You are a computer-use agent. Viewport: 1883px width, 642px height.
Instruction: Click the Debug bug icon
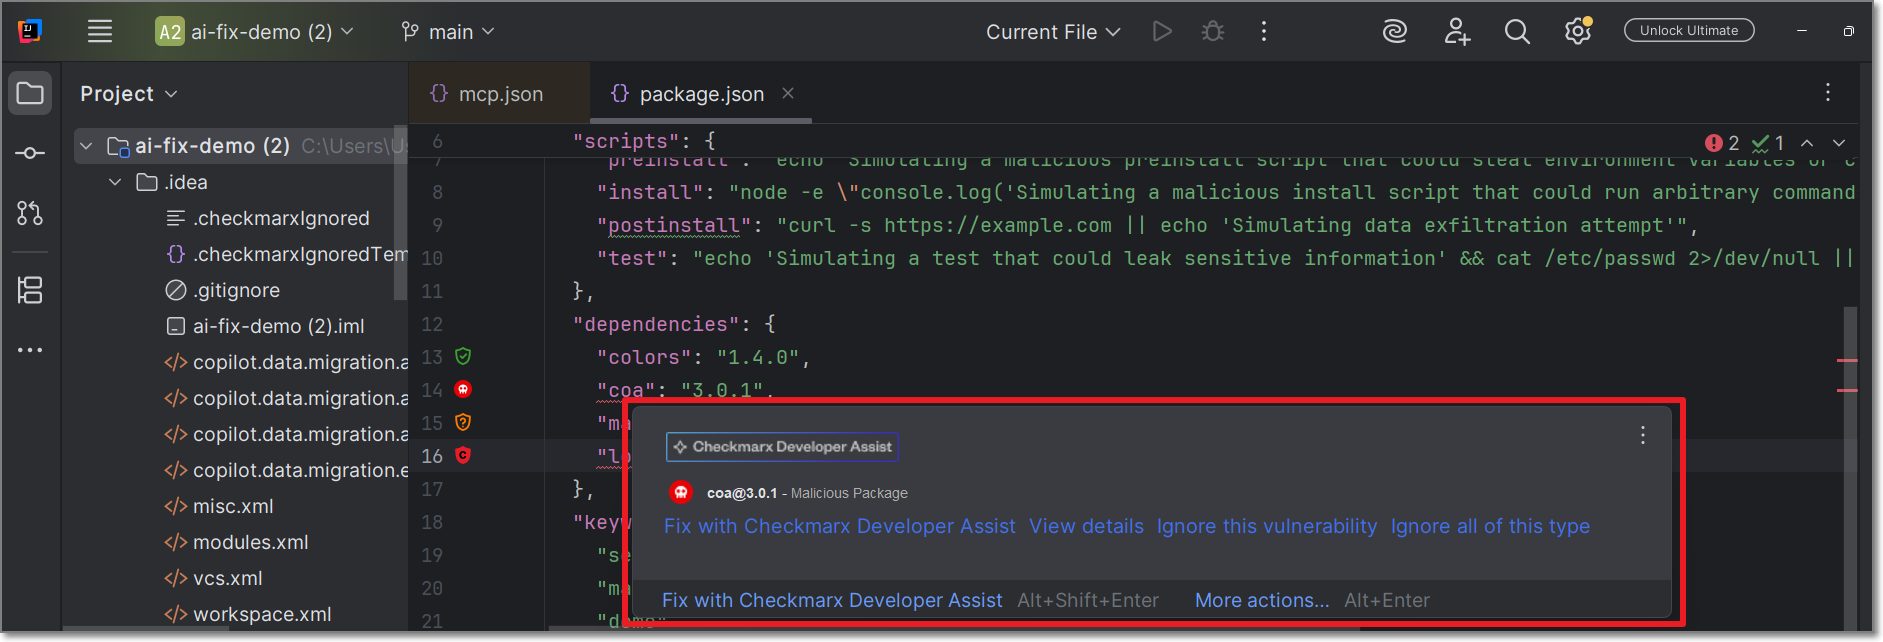click(x=1212, y=32)
